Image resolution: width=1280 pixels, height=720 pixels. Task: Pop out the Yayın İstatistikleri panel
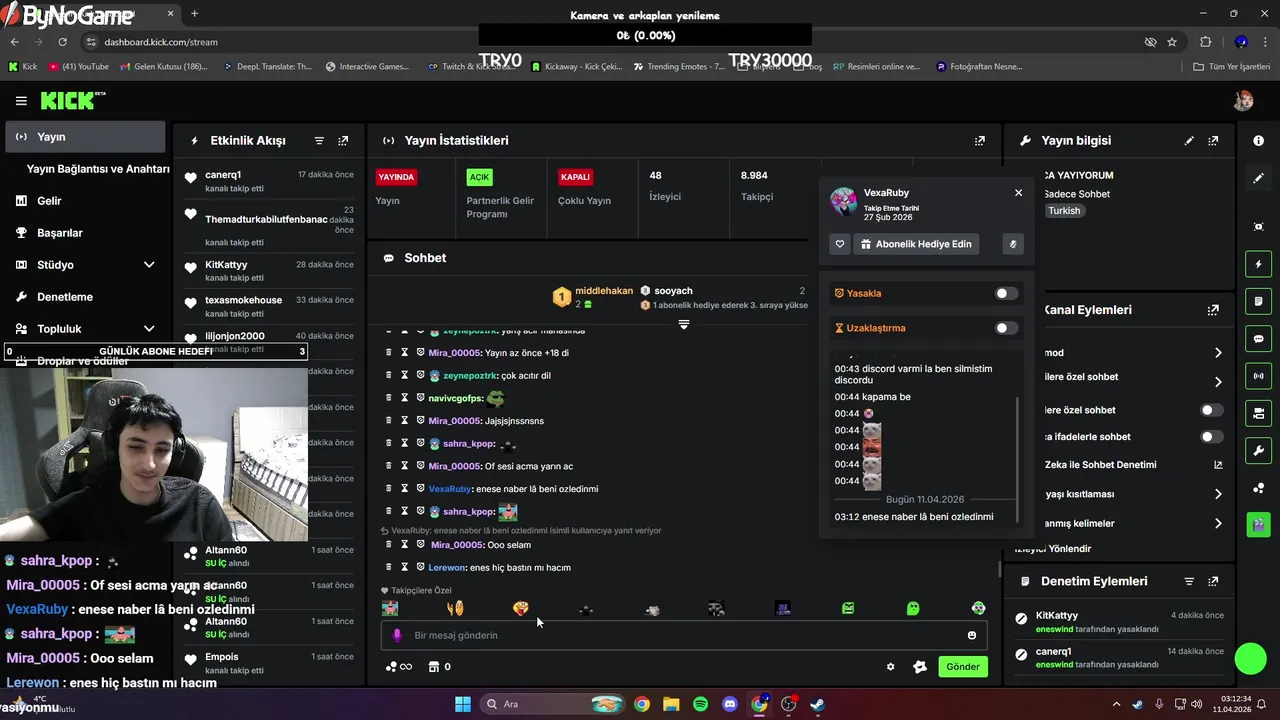pos(980,141)
